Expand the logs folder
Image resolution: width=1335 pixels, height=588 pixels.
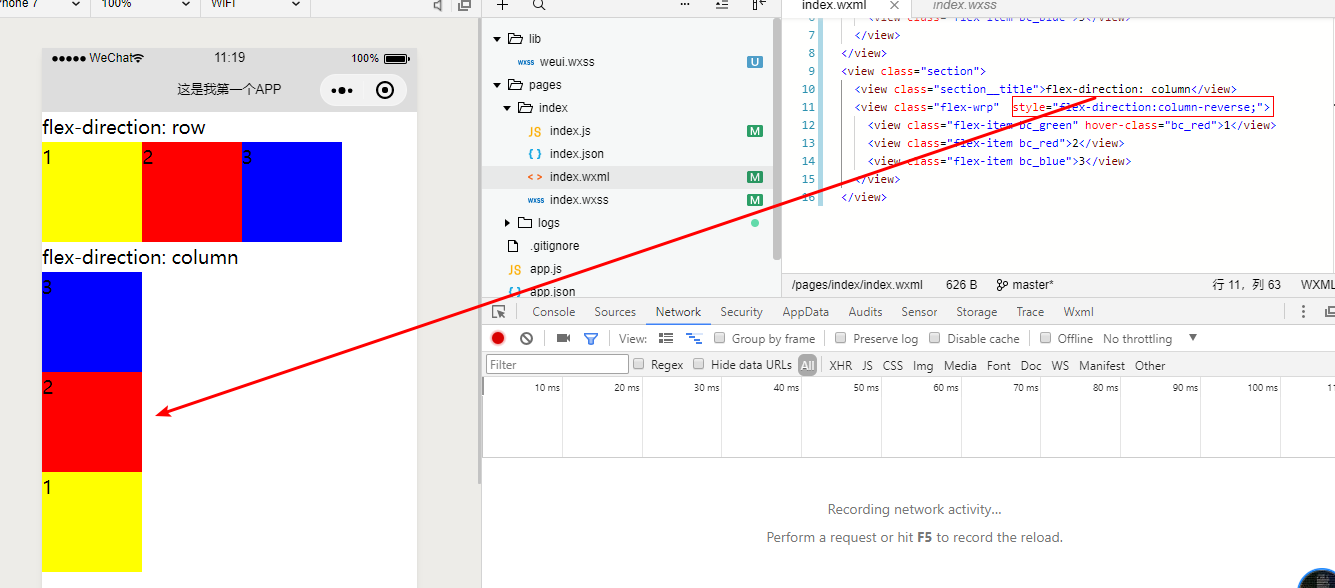pyautogui.click(x=507, y=223)
